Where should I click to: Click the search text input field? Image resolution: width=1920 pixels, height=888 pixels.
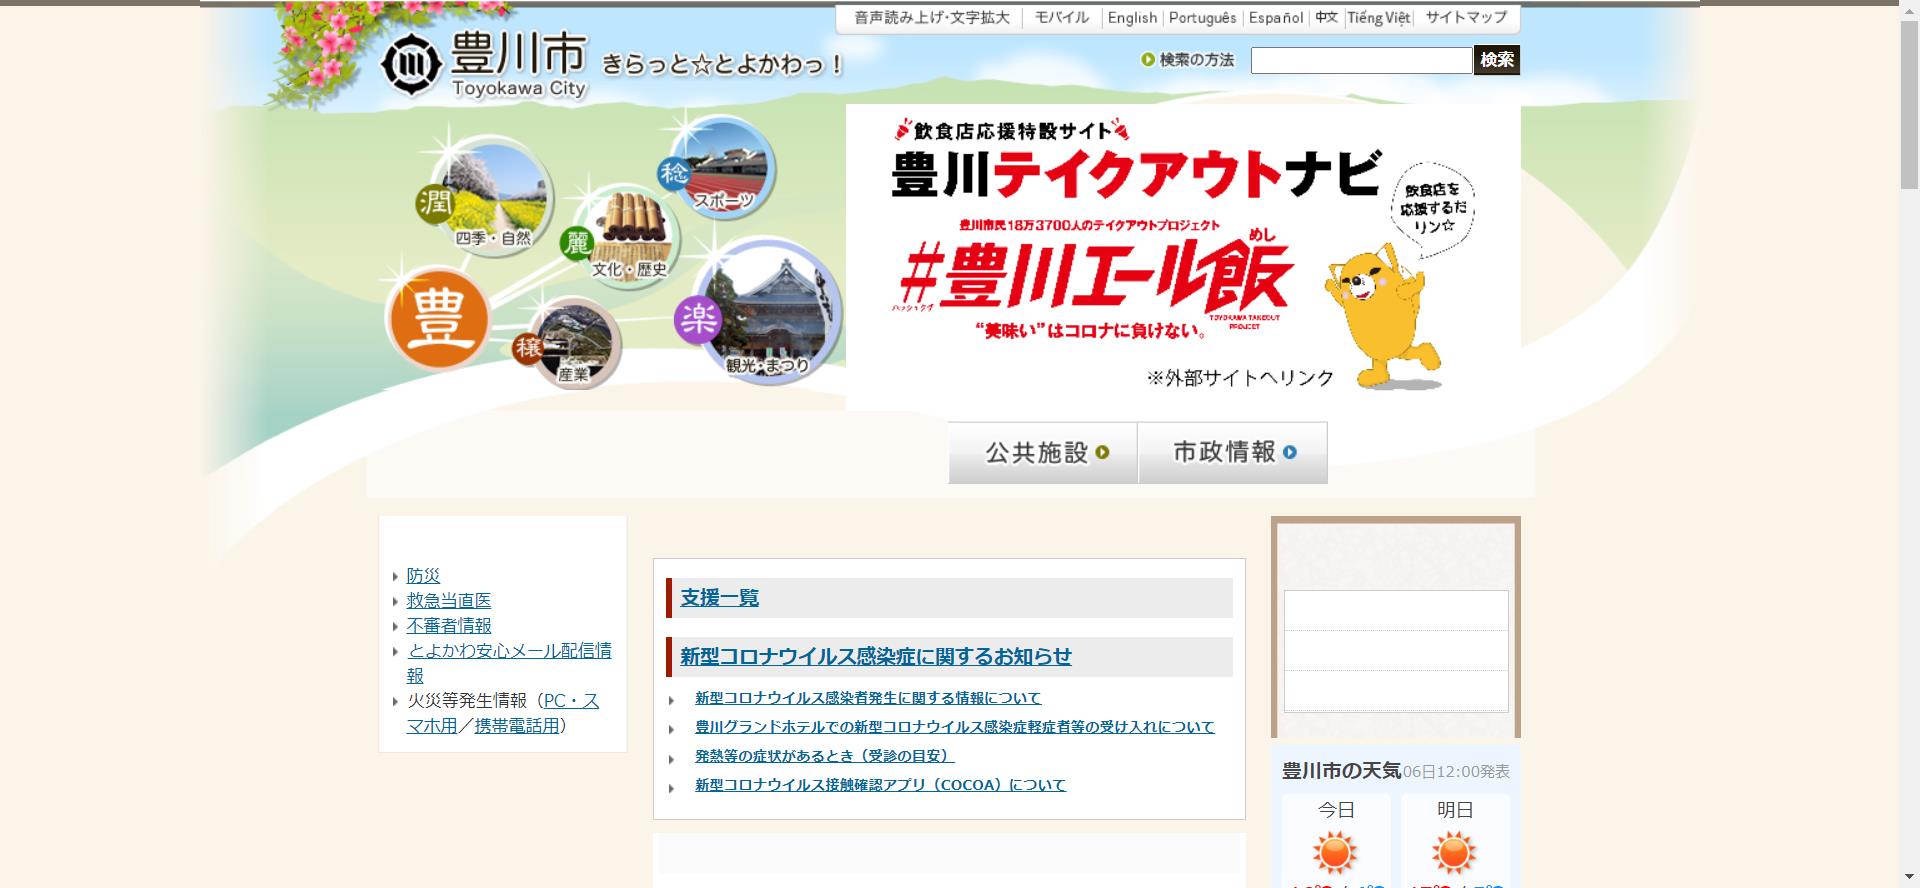coord(1360,61)
